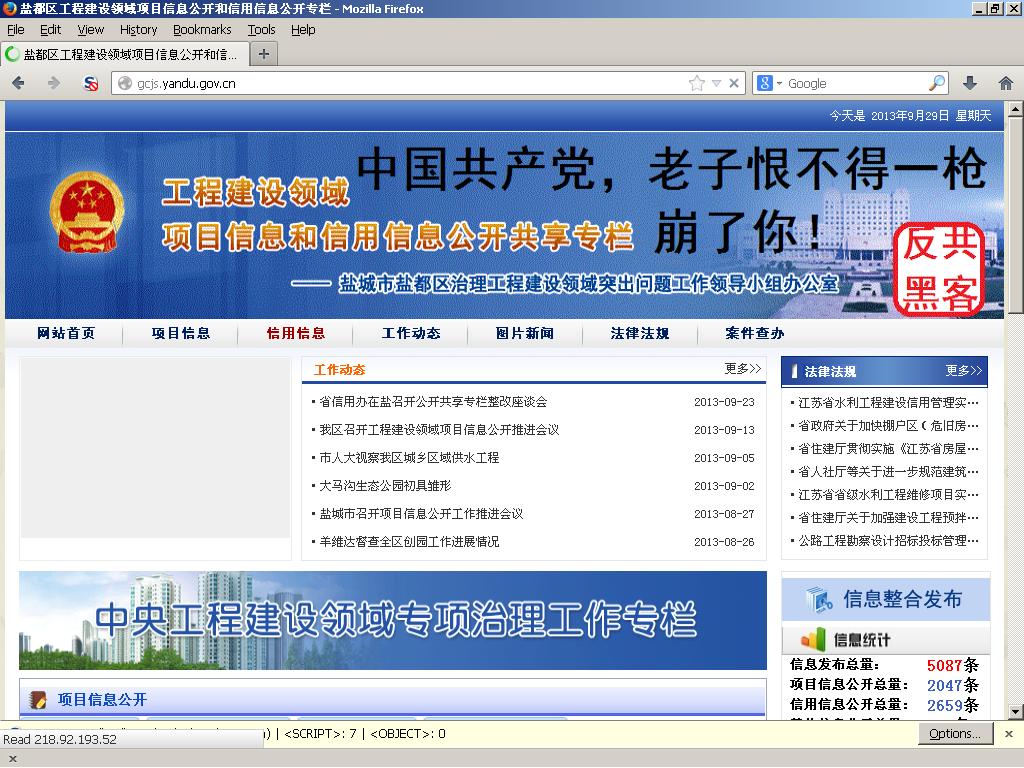Open law item 省住建厅关于加强建设工程预拌…

[x=888, y=518]
